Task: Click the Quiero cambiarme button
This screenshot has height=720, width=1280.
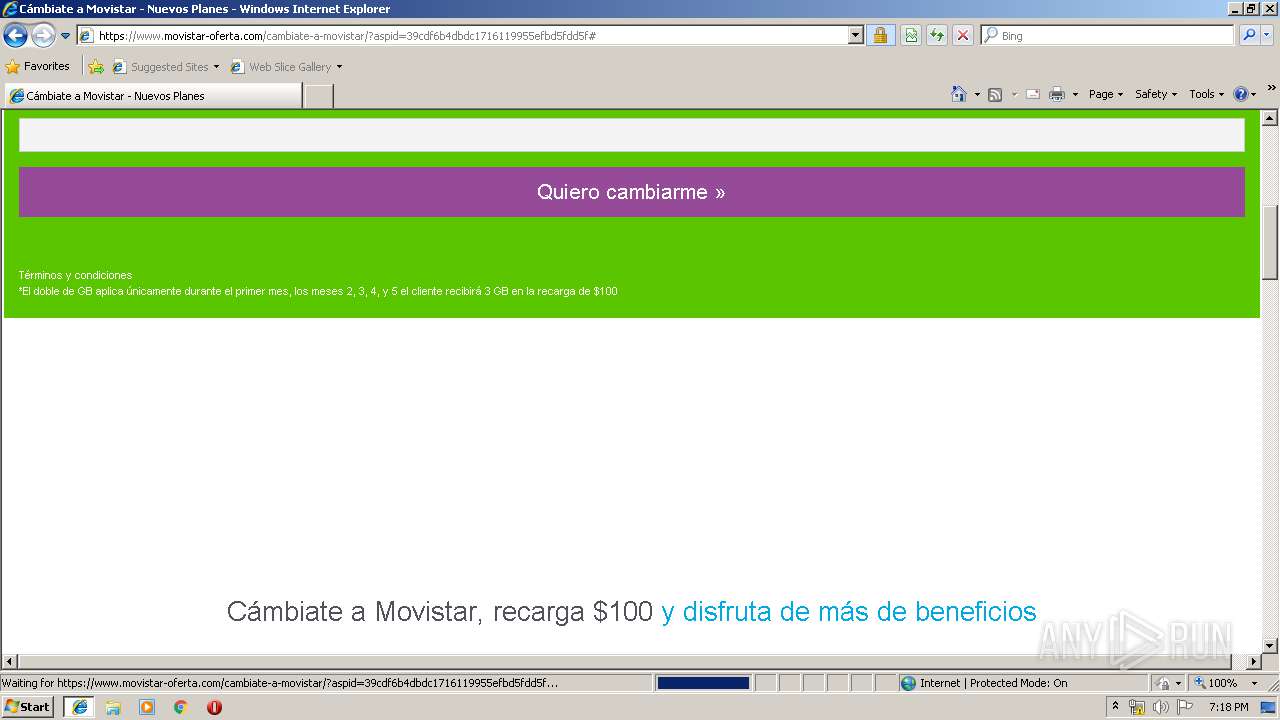Action: (632, 192)
